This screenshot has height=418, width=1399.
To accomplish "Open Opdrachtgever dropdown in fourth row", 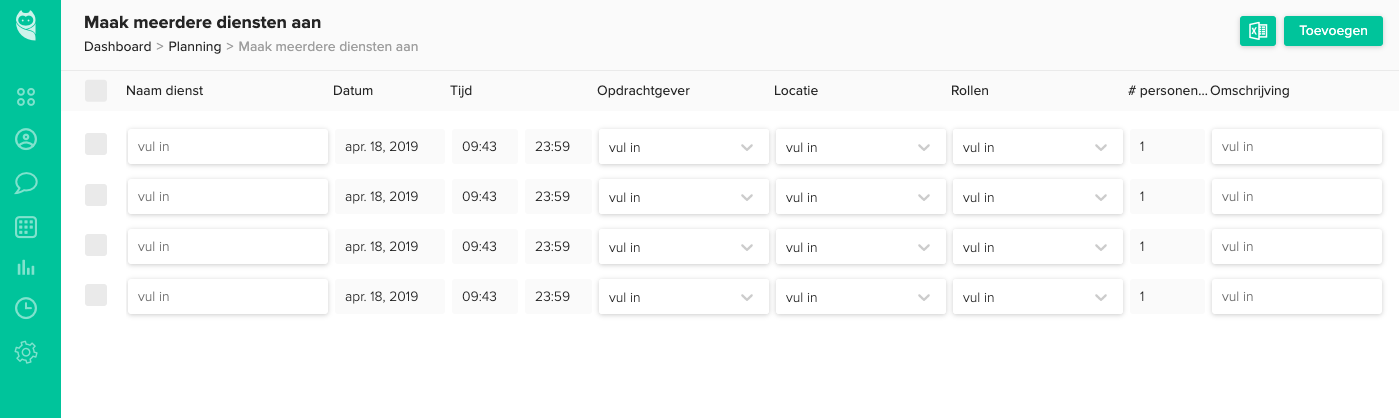I will 684,297.
